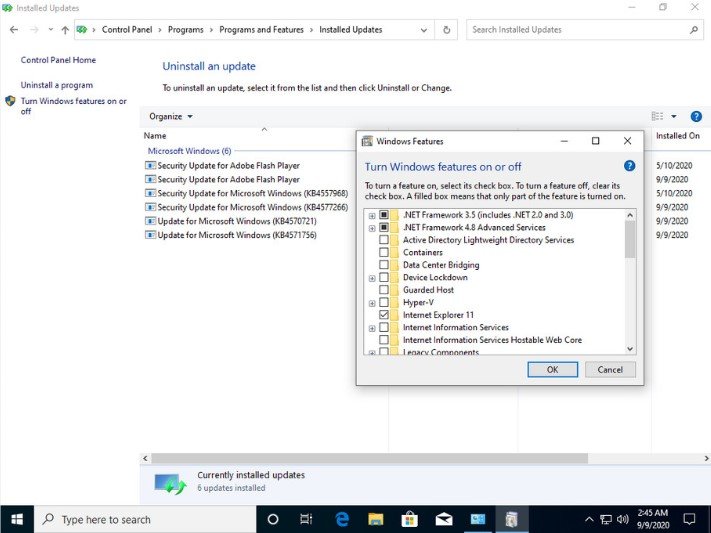This screenshot has height=533, width=711.
Task: Open recent locations dropdown arrow
Action: [51, 29]
